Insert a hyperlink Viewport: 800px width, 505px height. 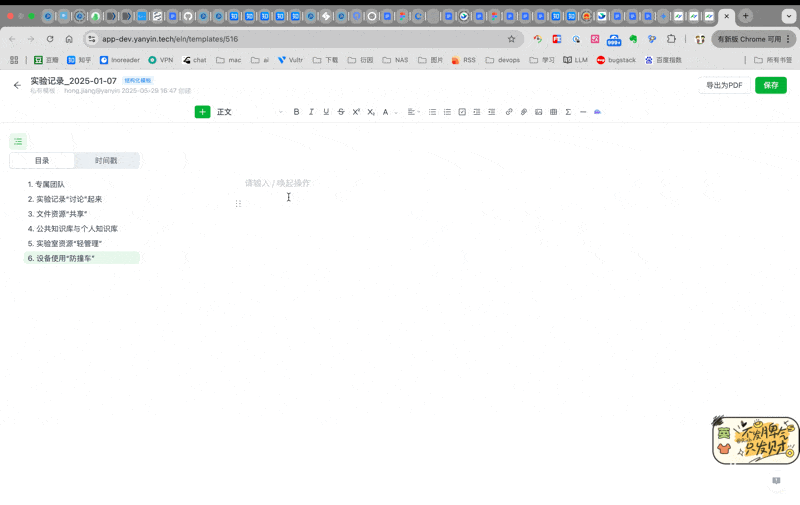coord(509,112)
